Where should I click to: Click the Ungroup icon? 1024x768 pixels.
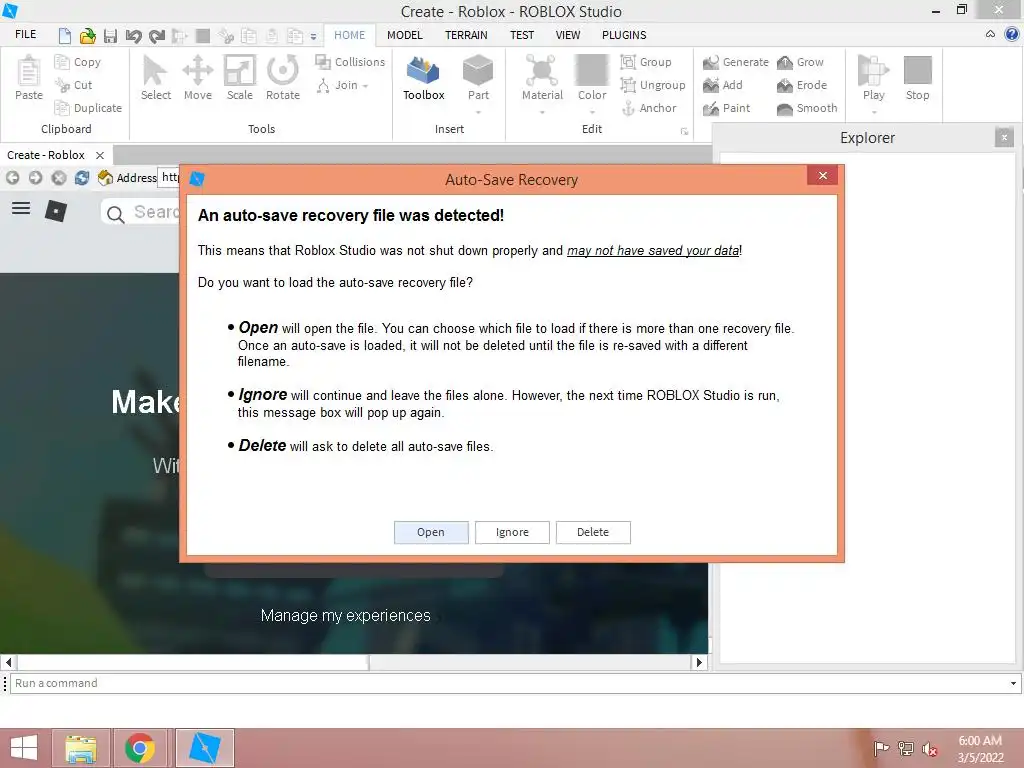coord(628,85)
